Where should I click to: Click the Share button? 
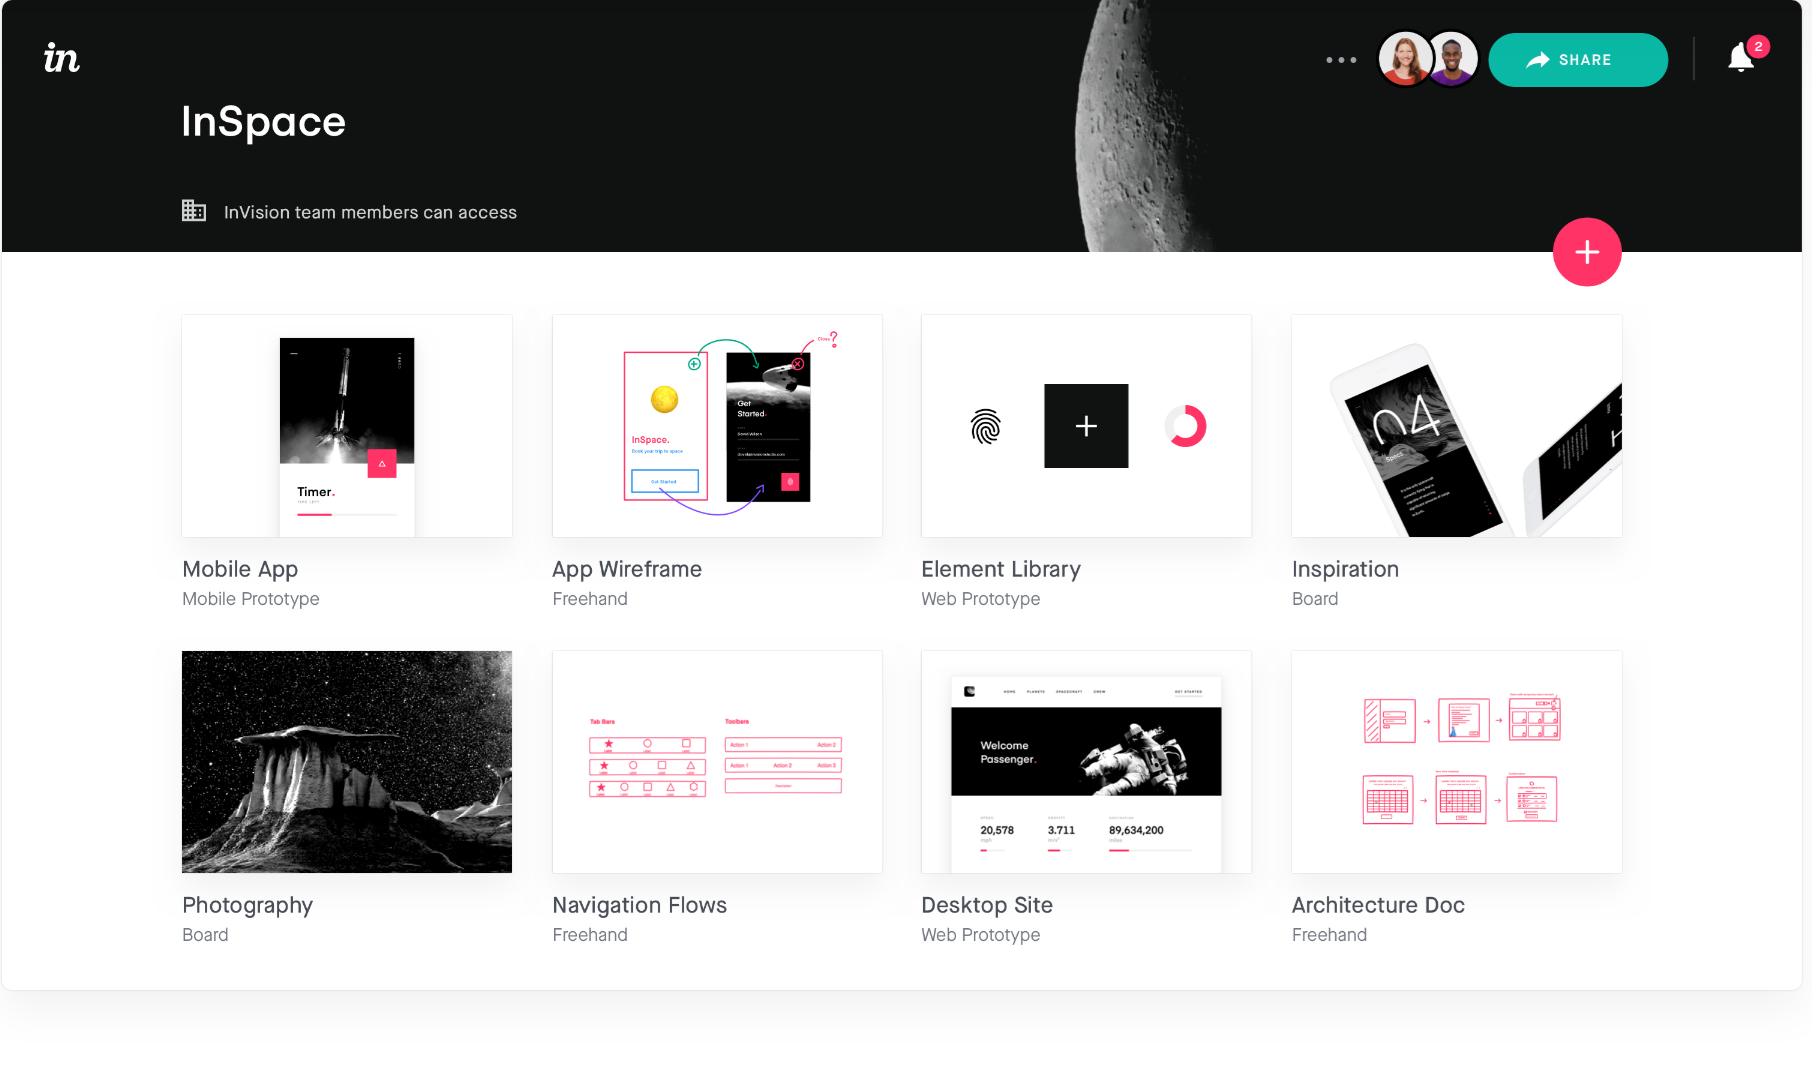(1578, 60)
